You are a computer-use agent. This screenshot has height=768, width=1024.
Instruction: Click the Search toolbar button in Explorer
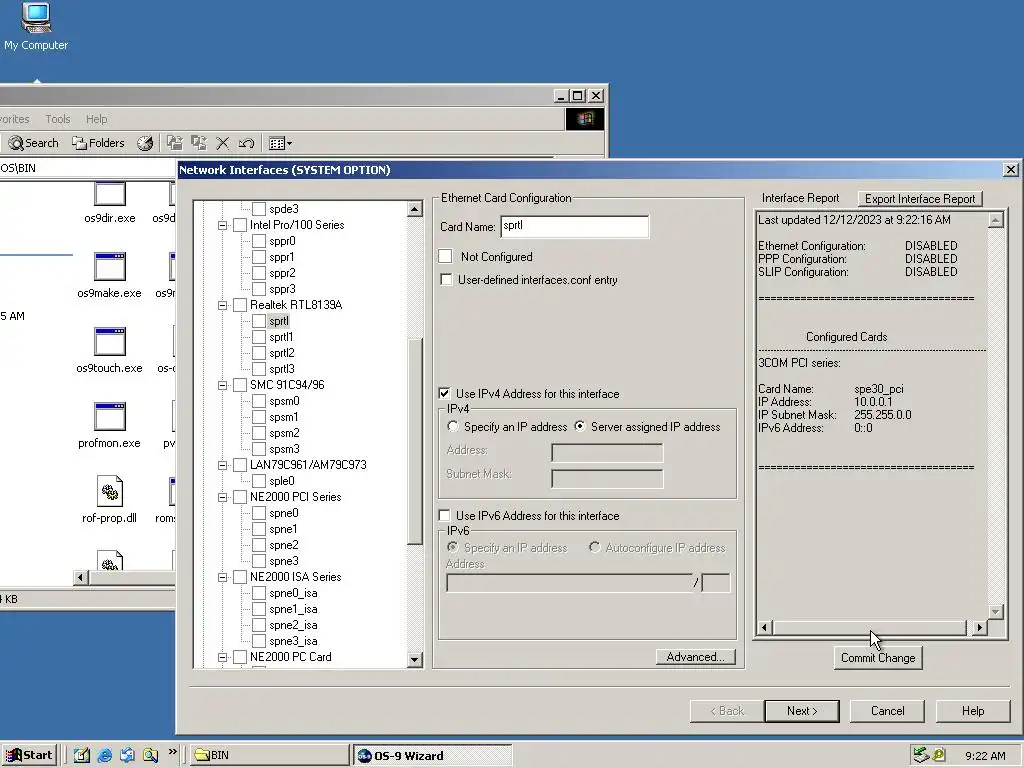tap(33, 143)
